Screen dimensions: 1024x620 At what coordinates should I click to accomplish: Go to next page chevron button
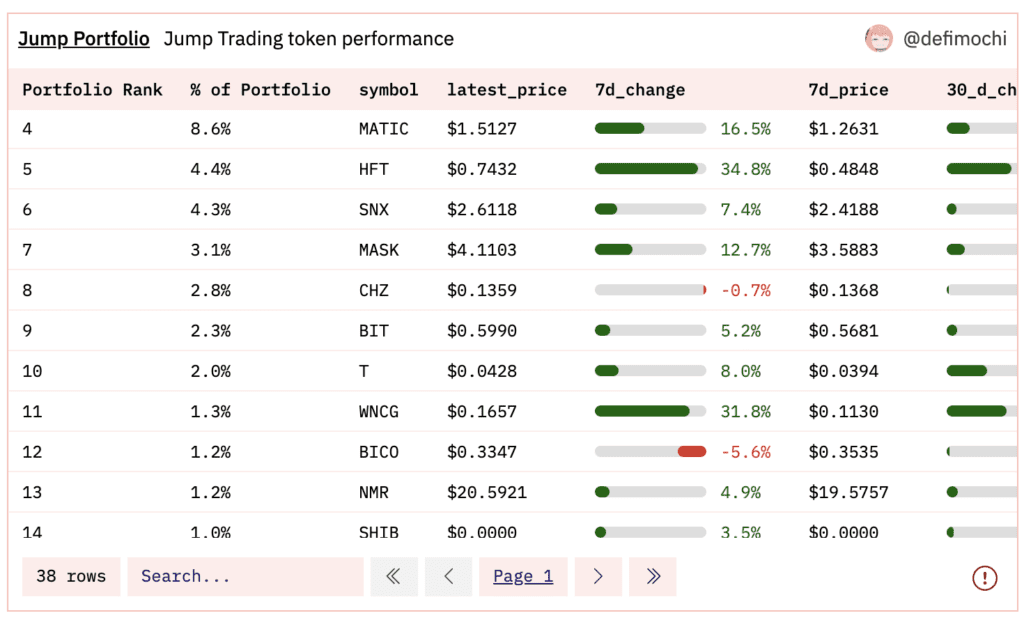598,576
